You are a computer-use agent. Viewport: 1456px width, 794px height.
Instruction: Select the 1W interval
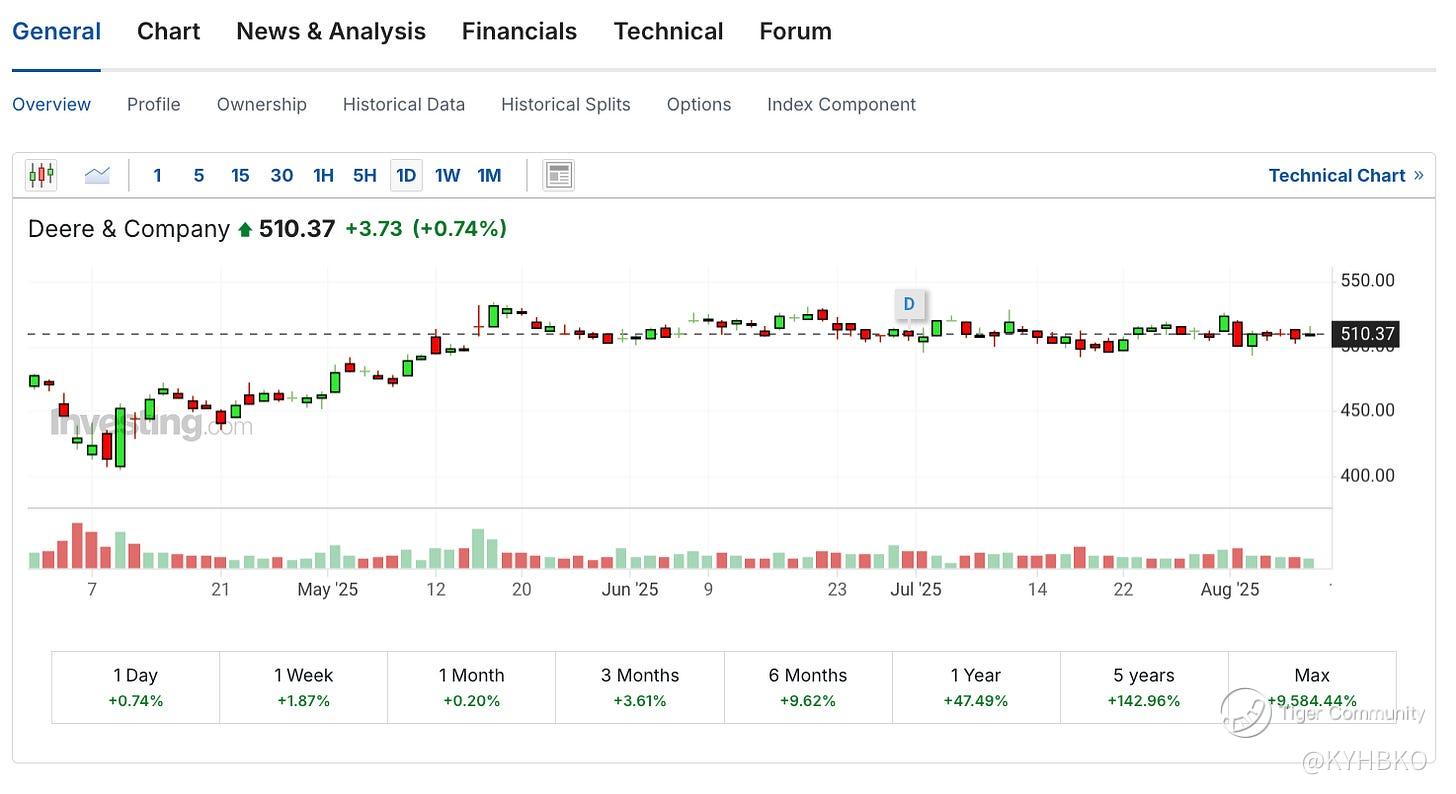(448, 175)
